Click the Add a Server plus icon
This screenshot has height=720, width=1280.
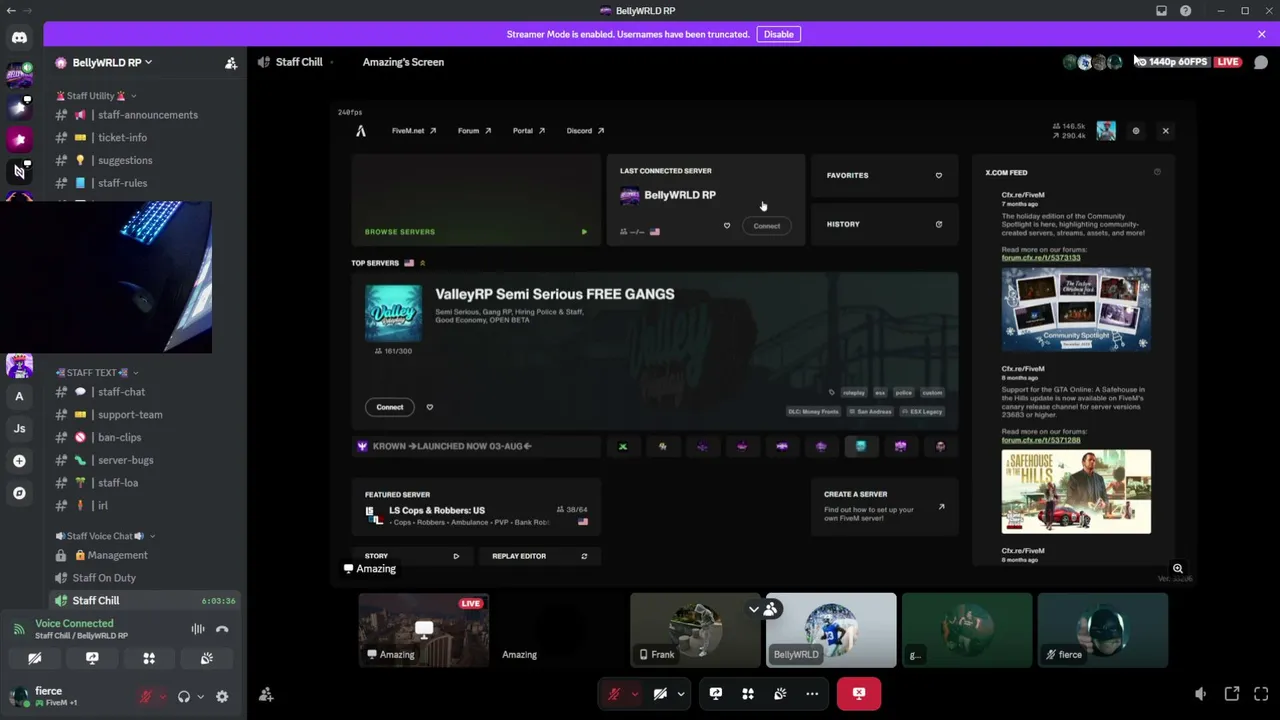[x=19, y=461]
